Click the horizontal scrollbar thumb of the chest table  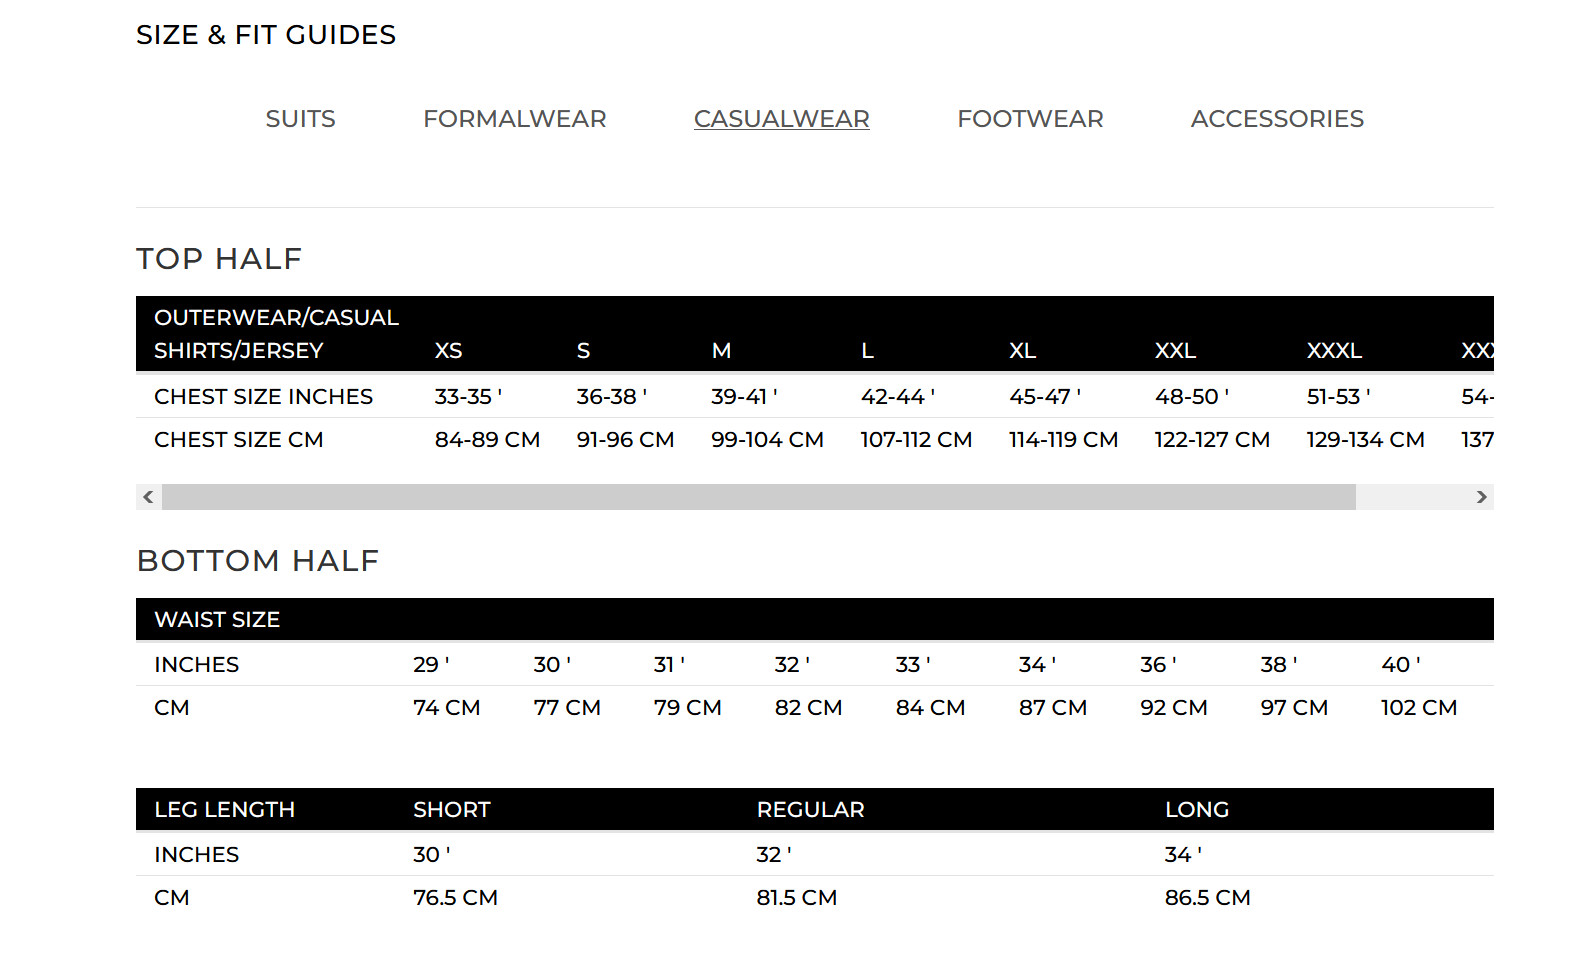coord(758,497)
